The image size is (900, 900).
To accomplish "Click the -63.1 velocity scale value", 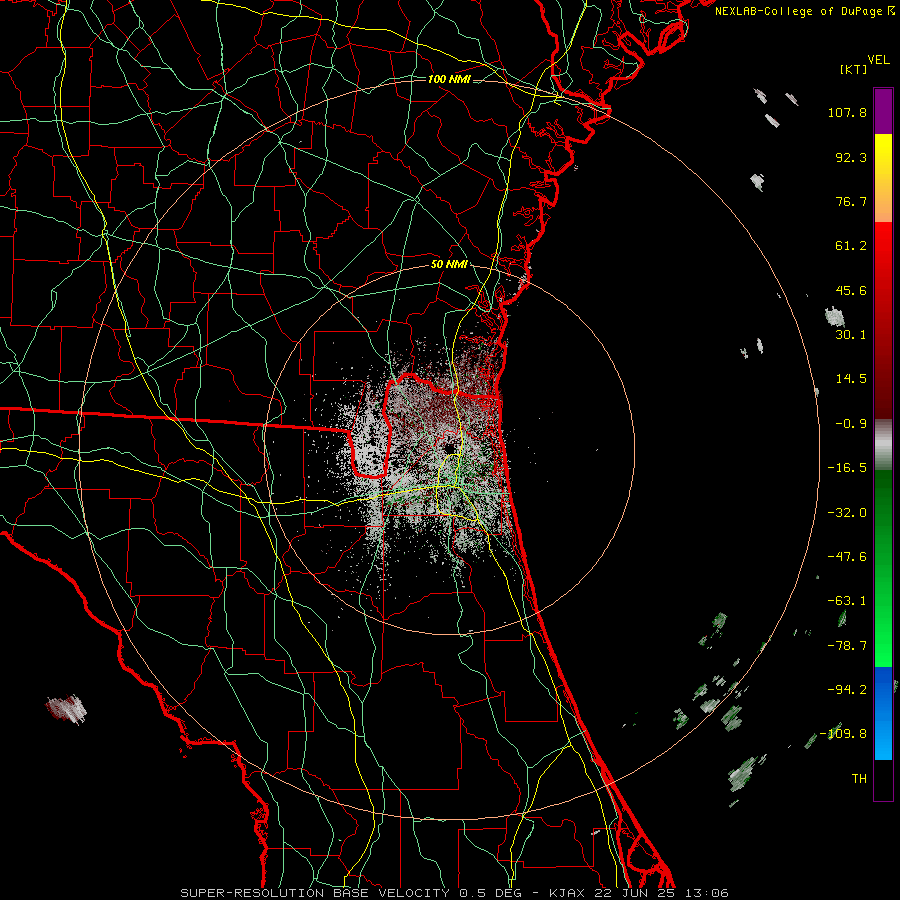I will tap(847, 601).
